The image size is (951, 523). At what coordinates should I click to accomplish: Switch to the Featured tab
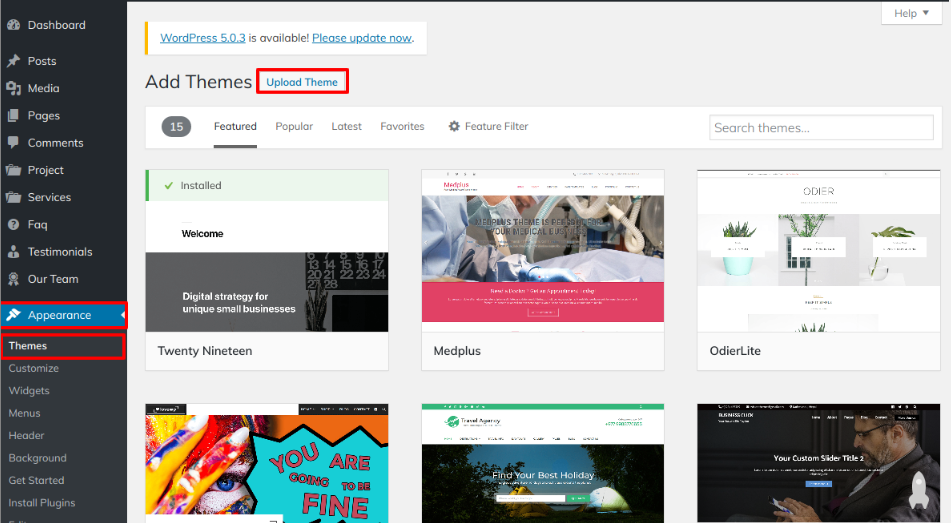click(x=235, y=126)
